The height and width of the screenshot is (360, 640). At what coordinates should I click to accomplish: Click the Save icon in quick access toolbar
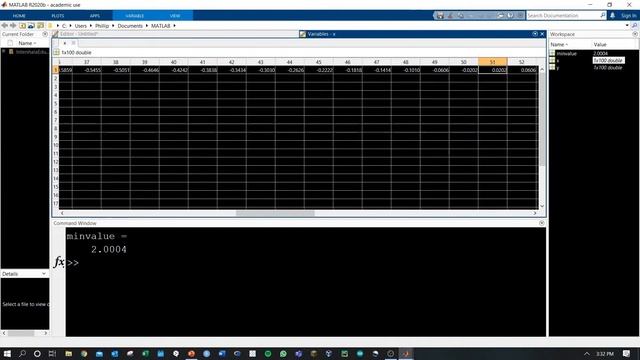440,16
